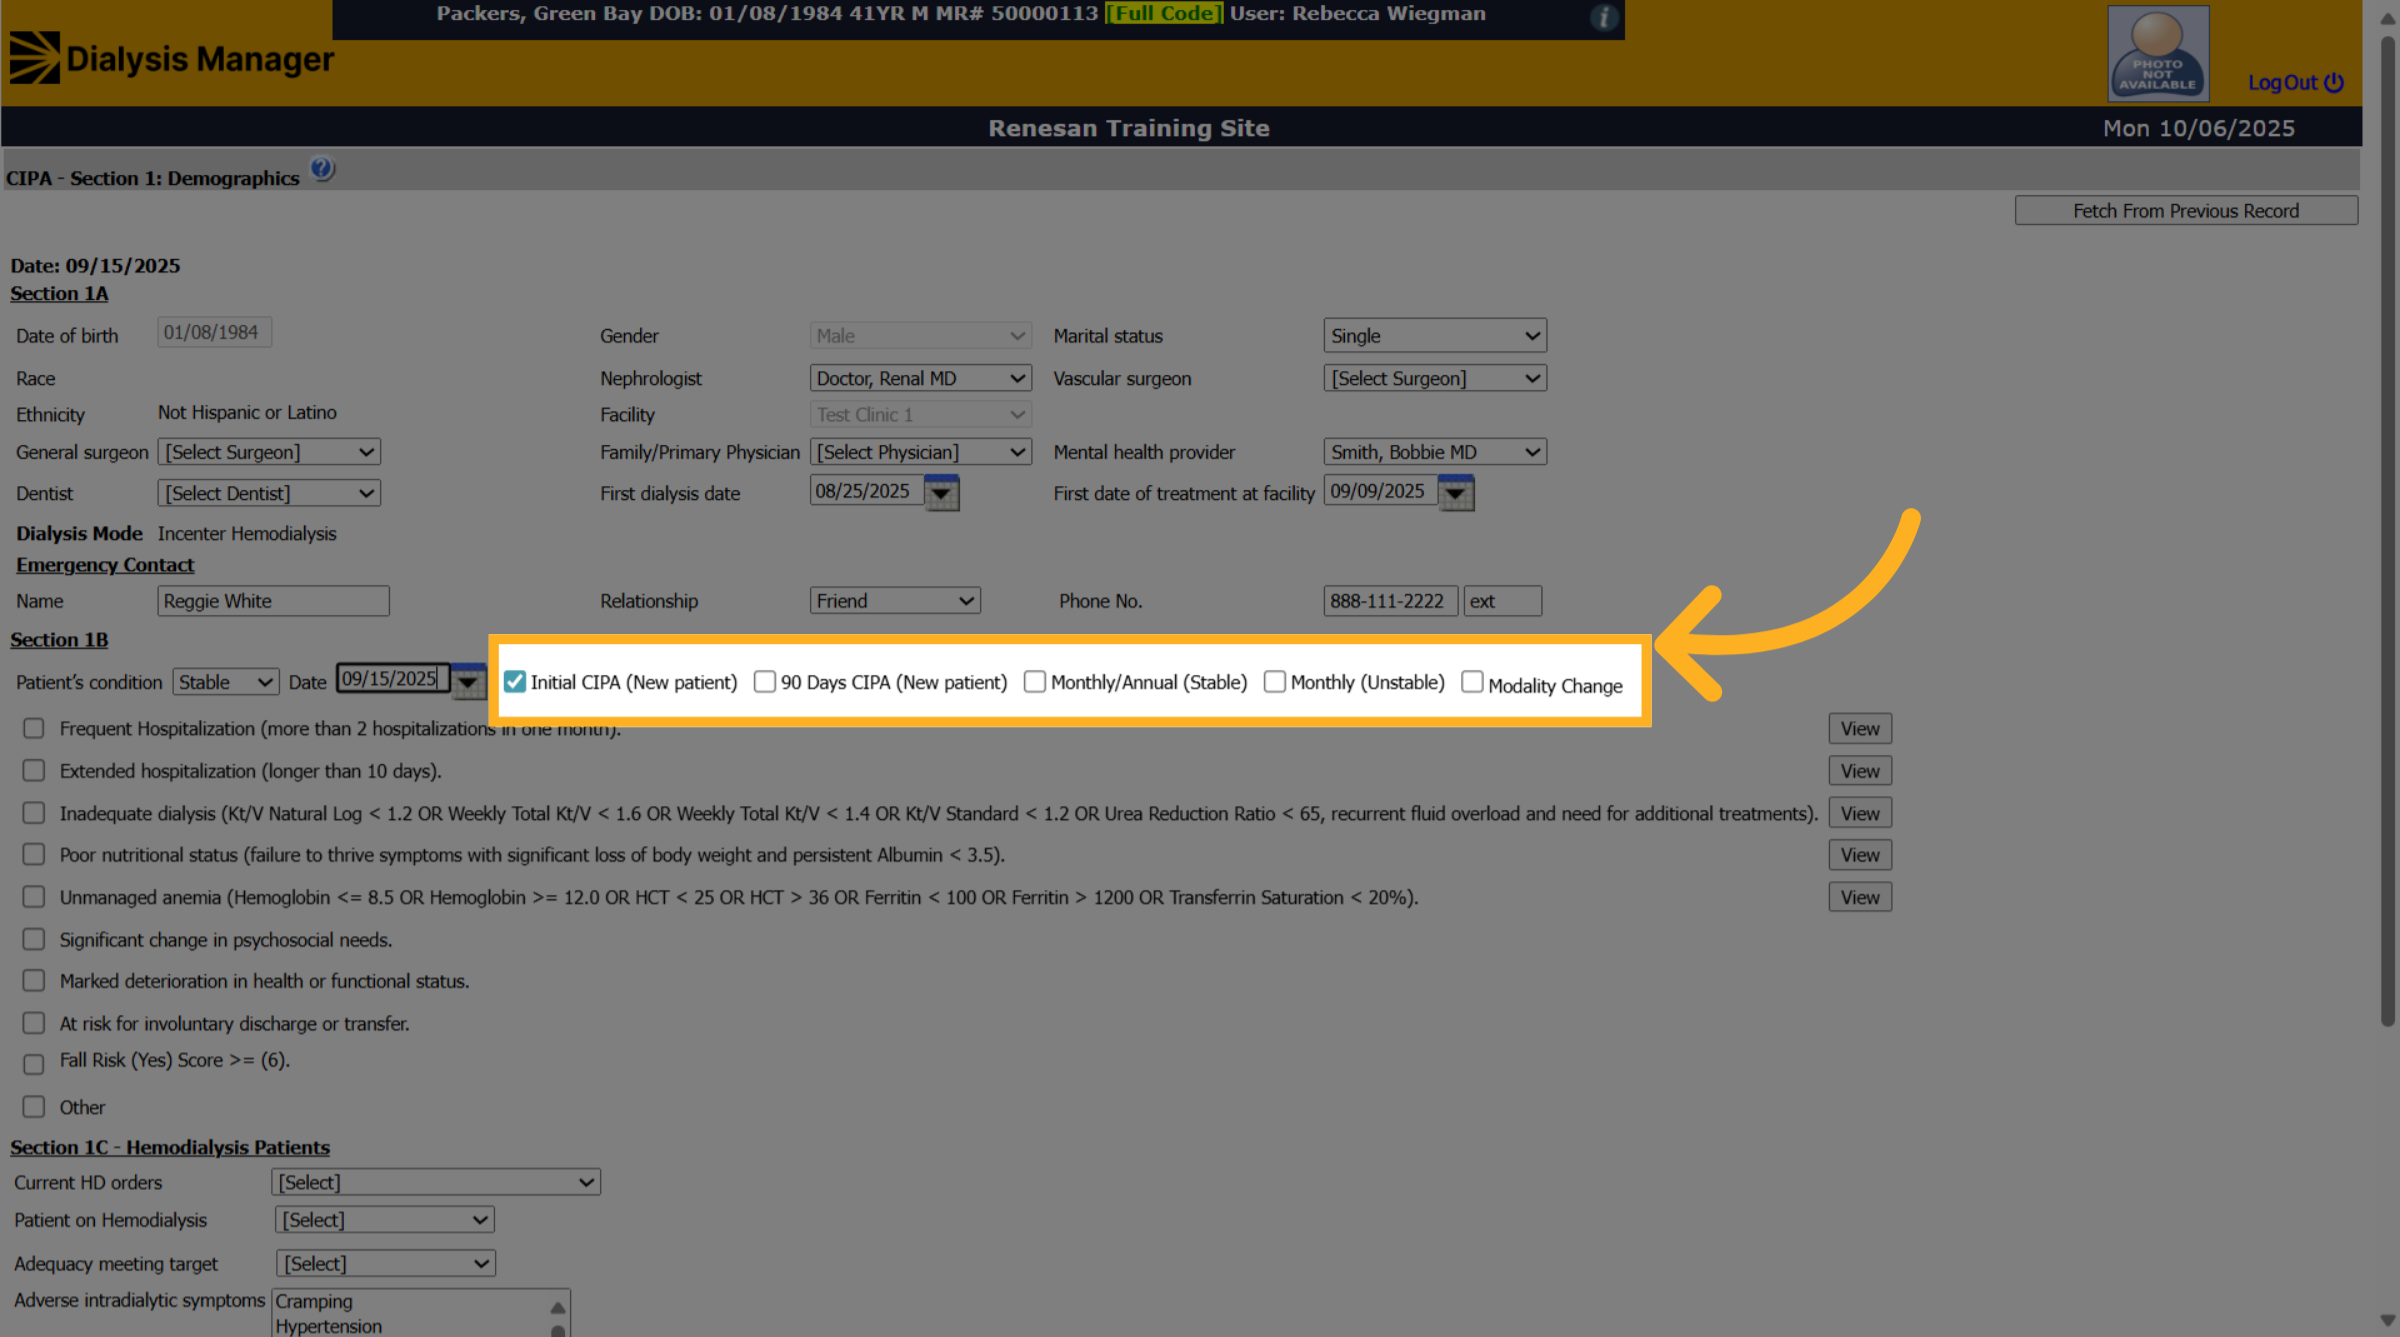This screenshot has width=2400, height=1337.
Task: Open Adequacy meeting target dropdown
Action: (386, 1264)
